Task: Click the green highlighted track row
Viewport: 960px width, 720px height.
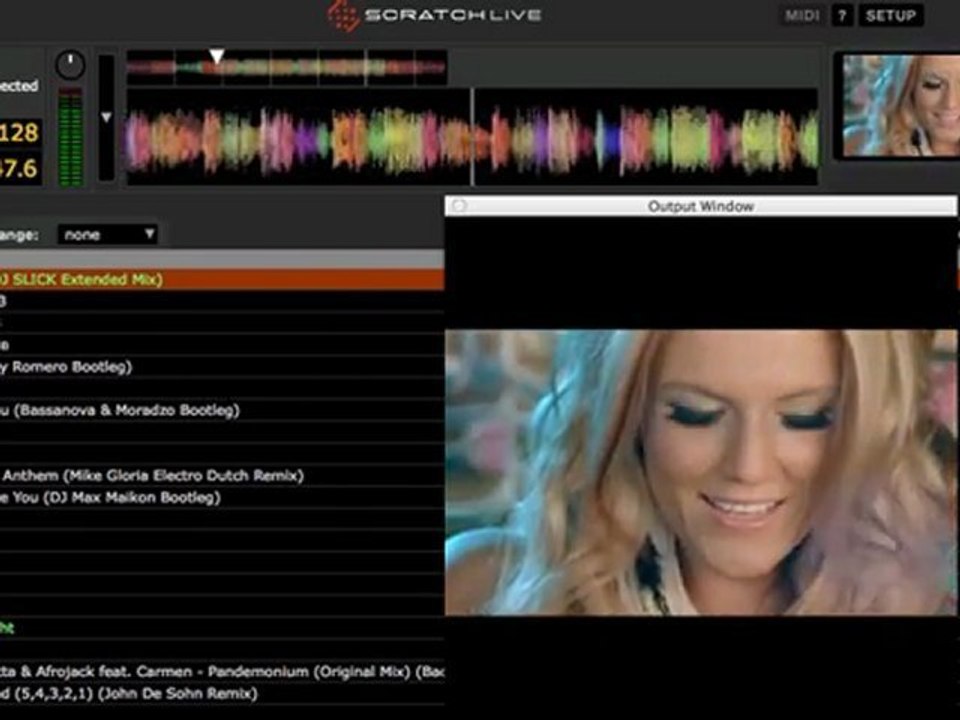Action: click(222, 628)
